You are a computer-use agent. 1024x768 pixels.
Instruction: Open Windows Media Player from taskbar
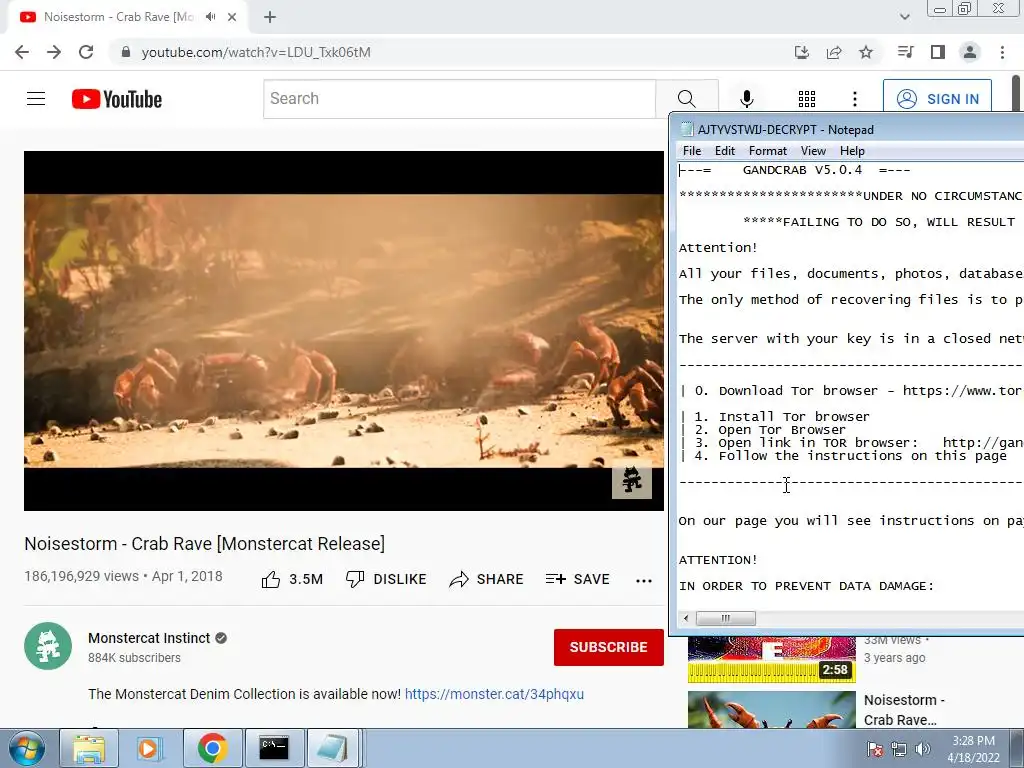click(x=148, y=748)
